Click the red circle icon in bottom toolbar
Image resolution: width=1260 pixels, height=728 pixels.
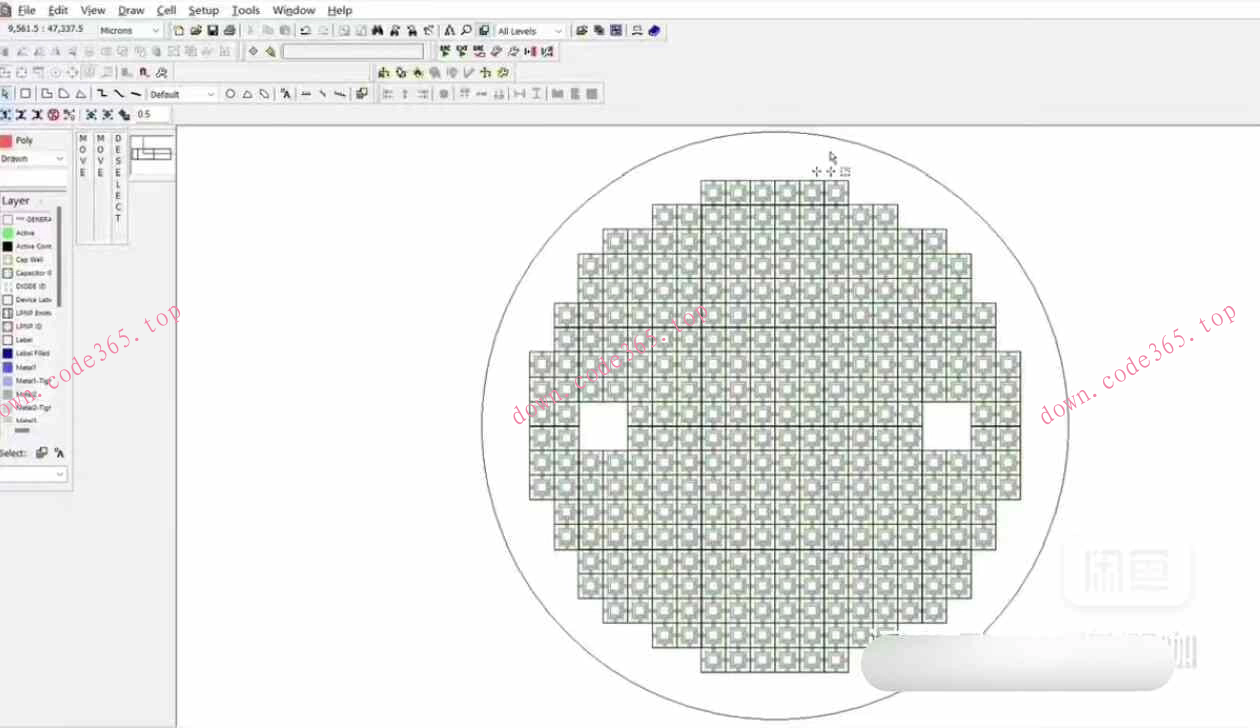point(54,115)
